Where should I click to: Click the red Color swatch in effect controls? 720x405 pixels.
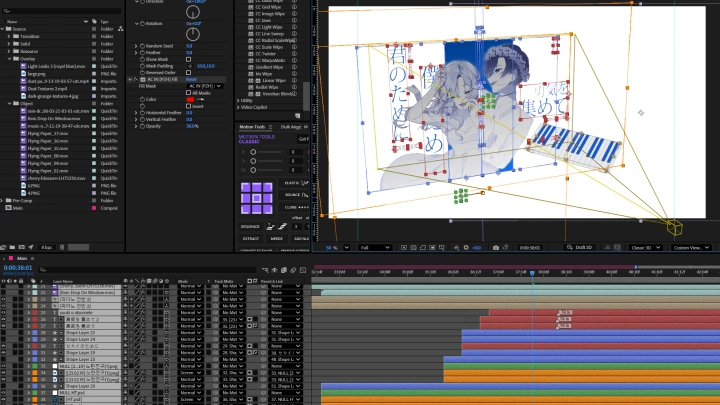192,99
